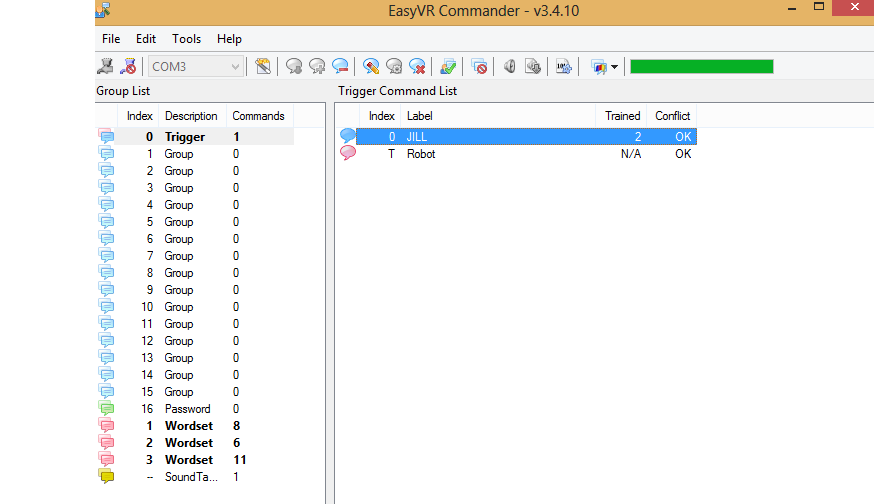Select Group 12 in the Group List
Screen dimensions: 874x504
pyautogui.click(x=195, y=341)
